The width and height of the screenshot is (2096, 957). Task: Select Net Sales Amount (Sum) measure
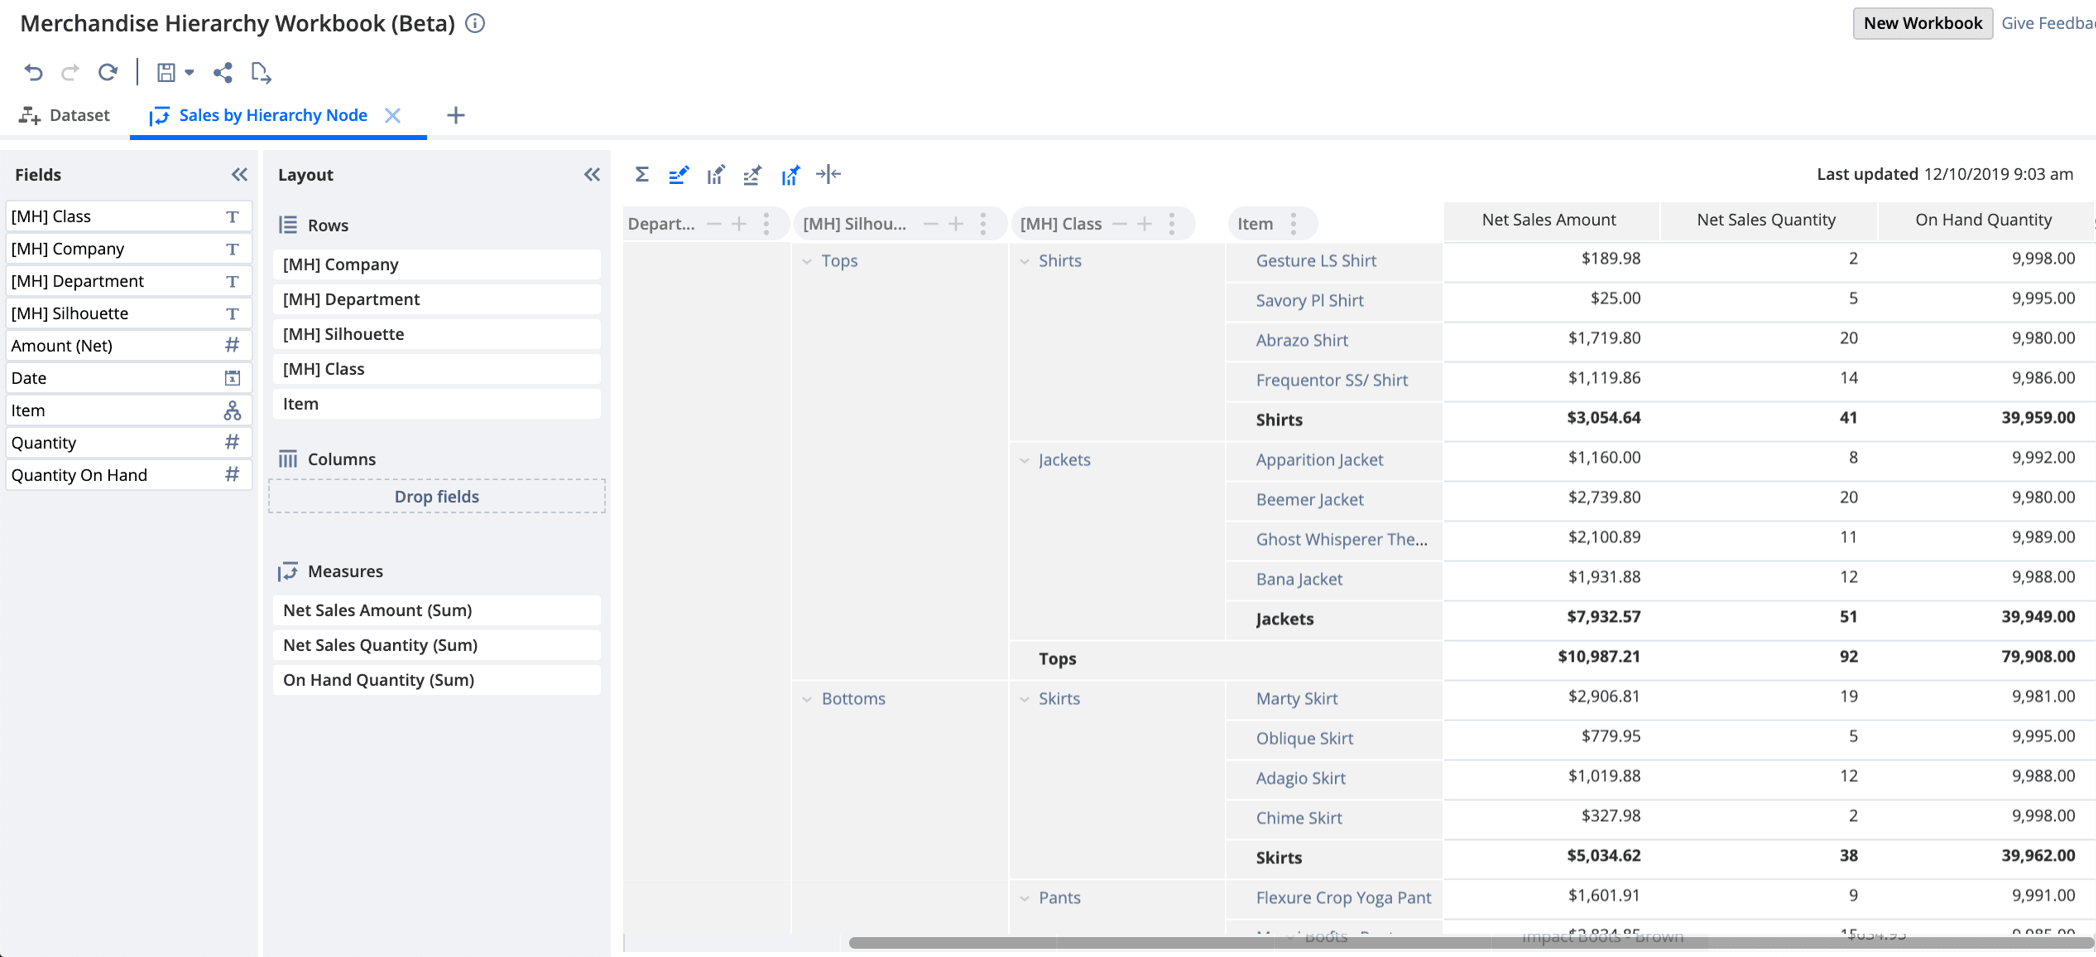437,610
